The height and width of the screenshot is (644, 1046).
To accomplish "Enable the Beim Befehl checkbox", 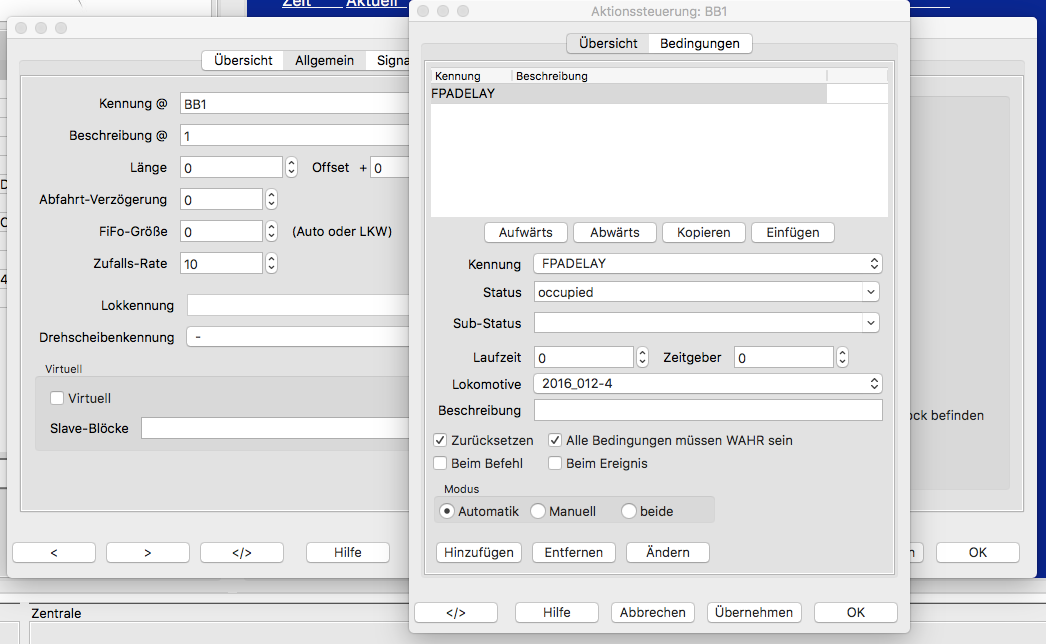I will [x=440, y=463].
